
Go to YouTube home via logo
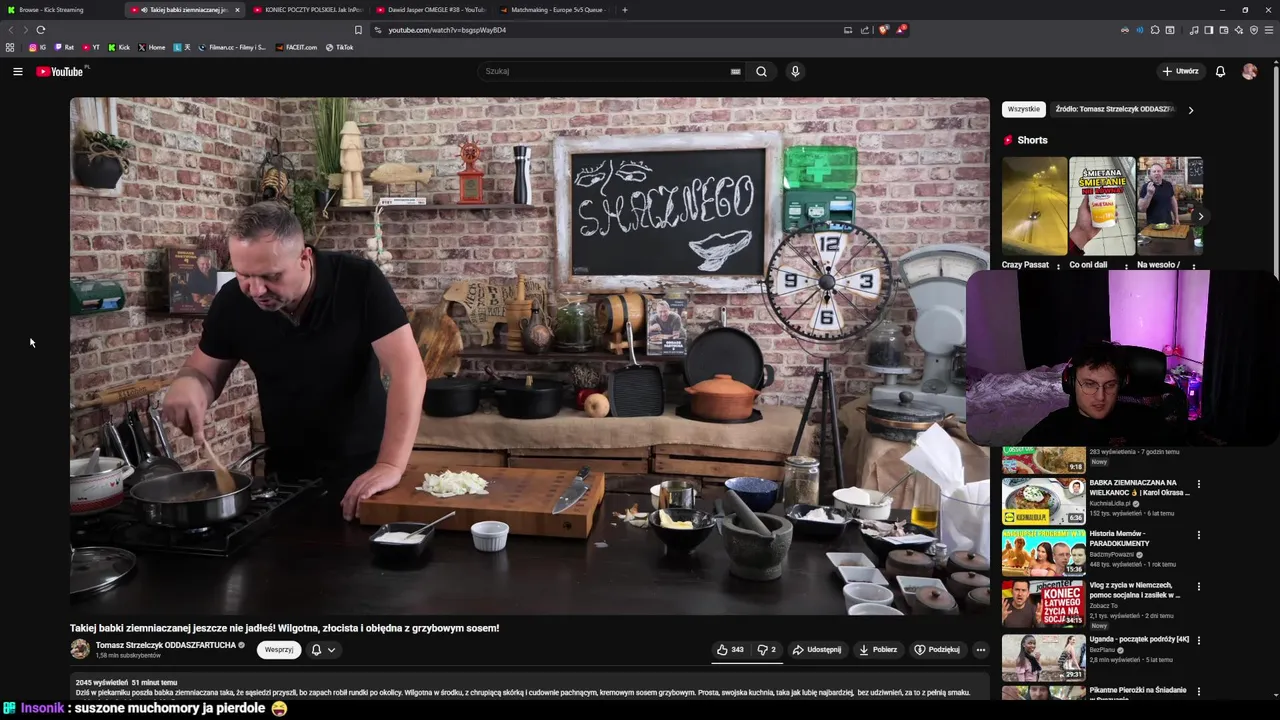pyautogui.click(x=62, y=71)
